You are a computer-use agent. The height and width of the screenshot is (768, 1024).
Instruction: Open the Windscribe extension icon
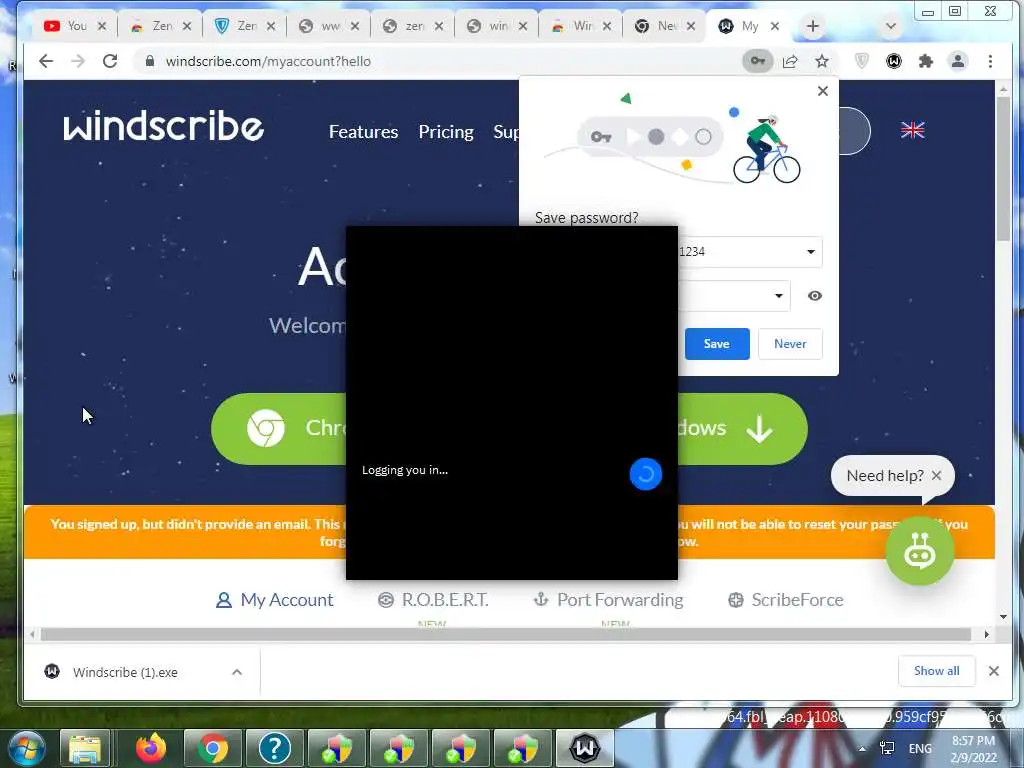893,61
